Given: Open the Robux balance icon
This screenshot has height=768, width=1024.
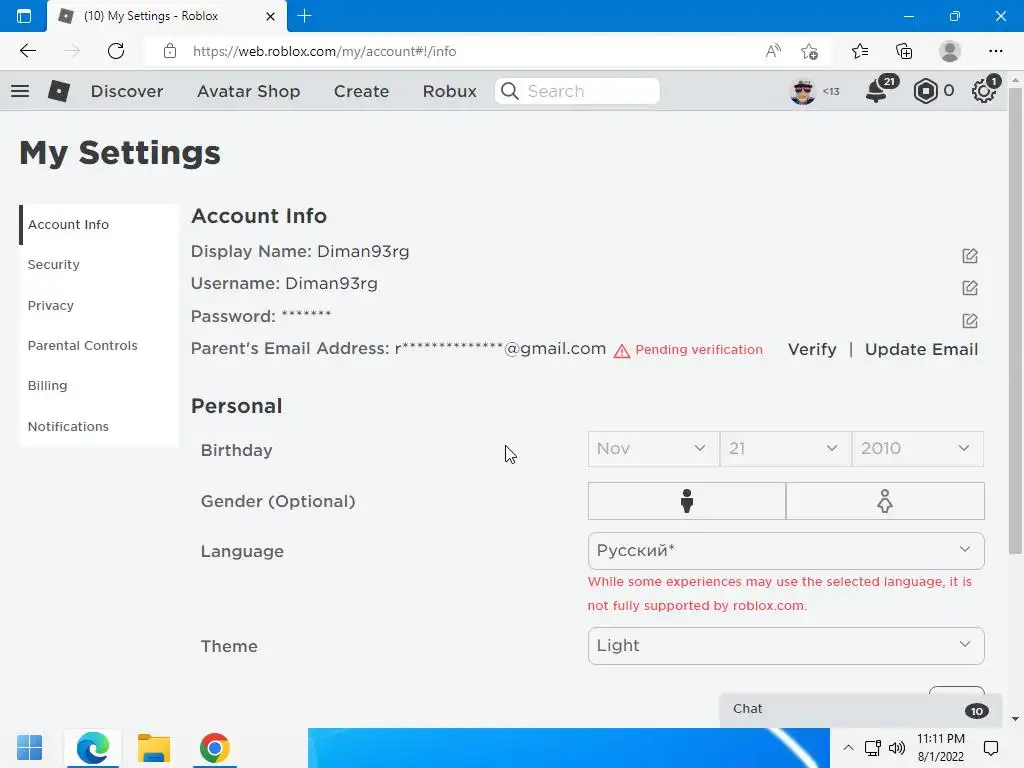Looking at the screenshot, I should [925, 91].
